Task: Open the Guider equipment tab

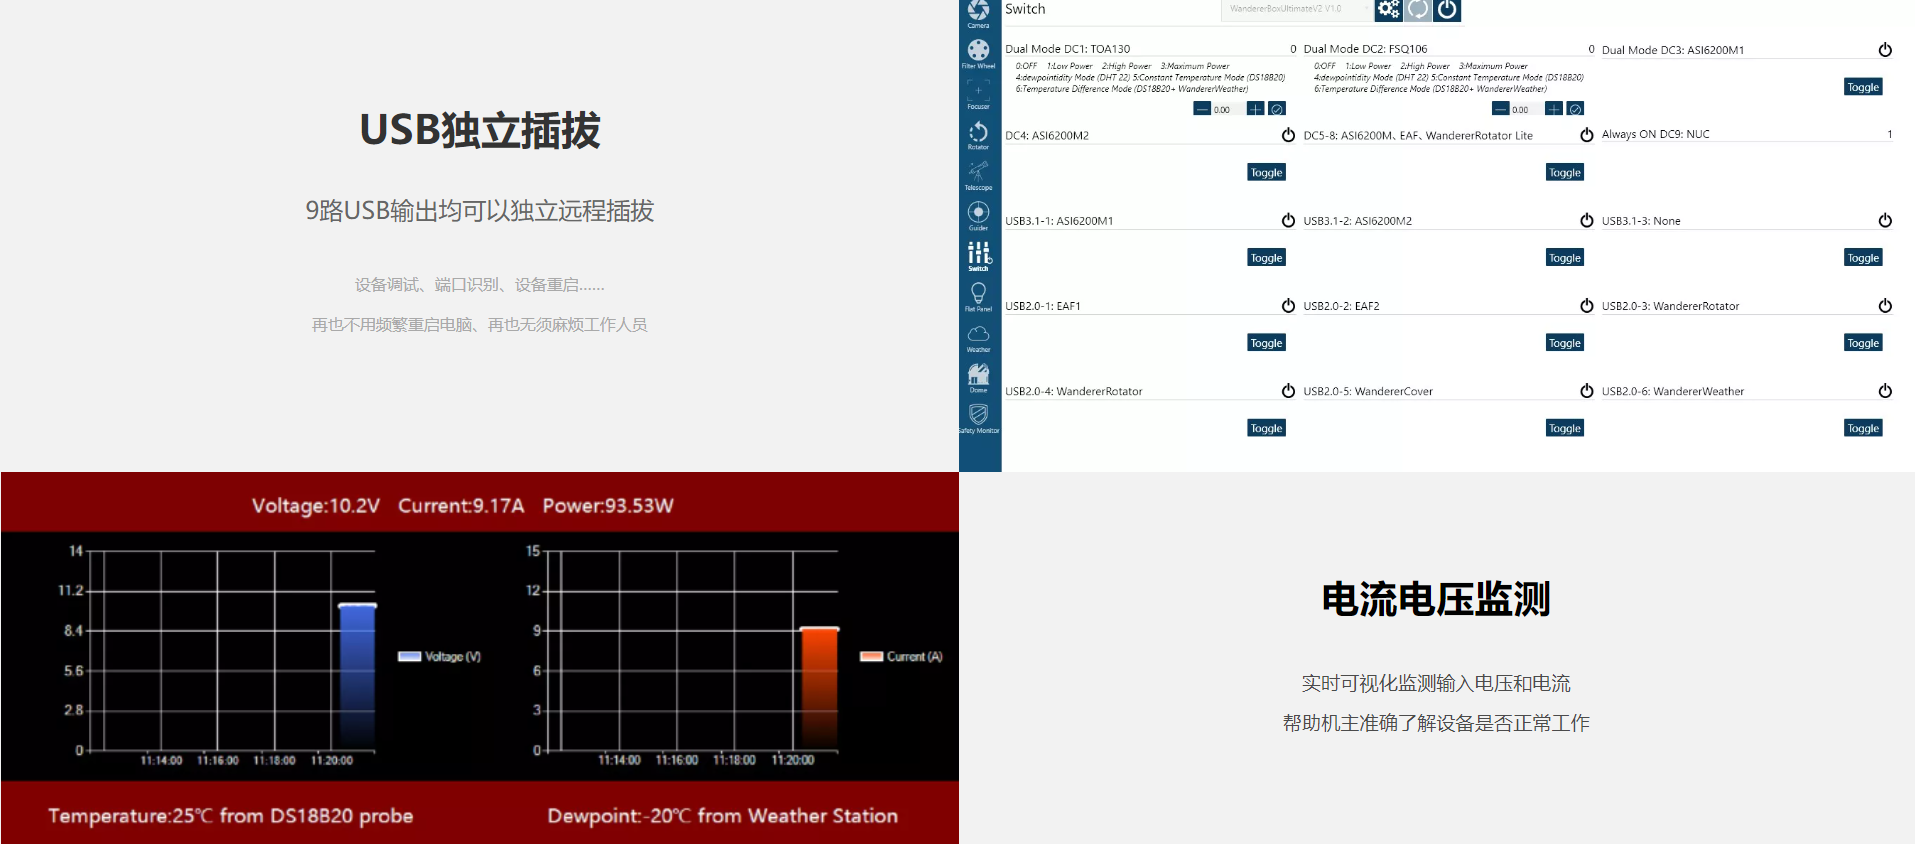Action: pyautogui.click(x=978, y=216)
